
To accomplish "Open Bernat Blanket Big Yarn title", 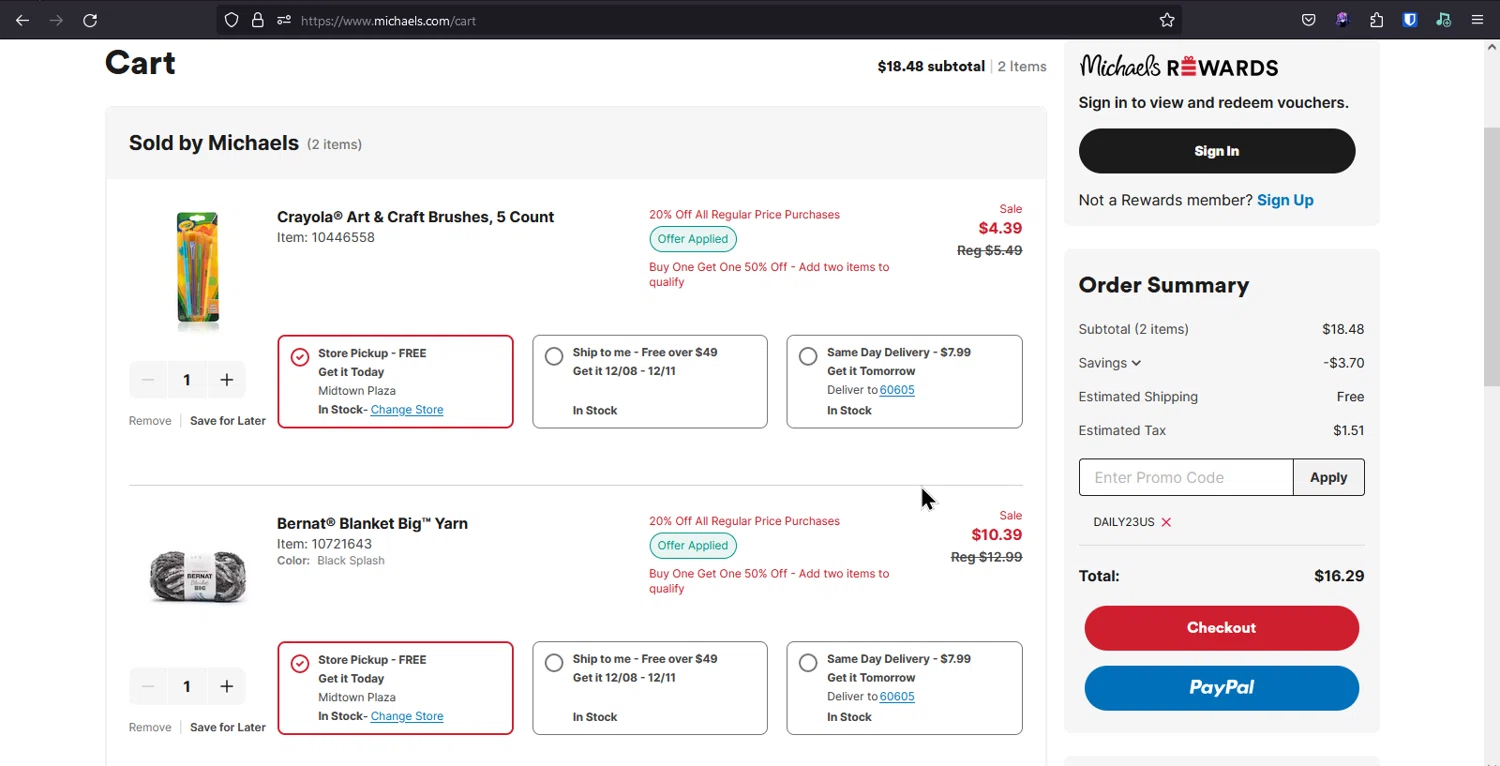I will click(x=372, y=523).
